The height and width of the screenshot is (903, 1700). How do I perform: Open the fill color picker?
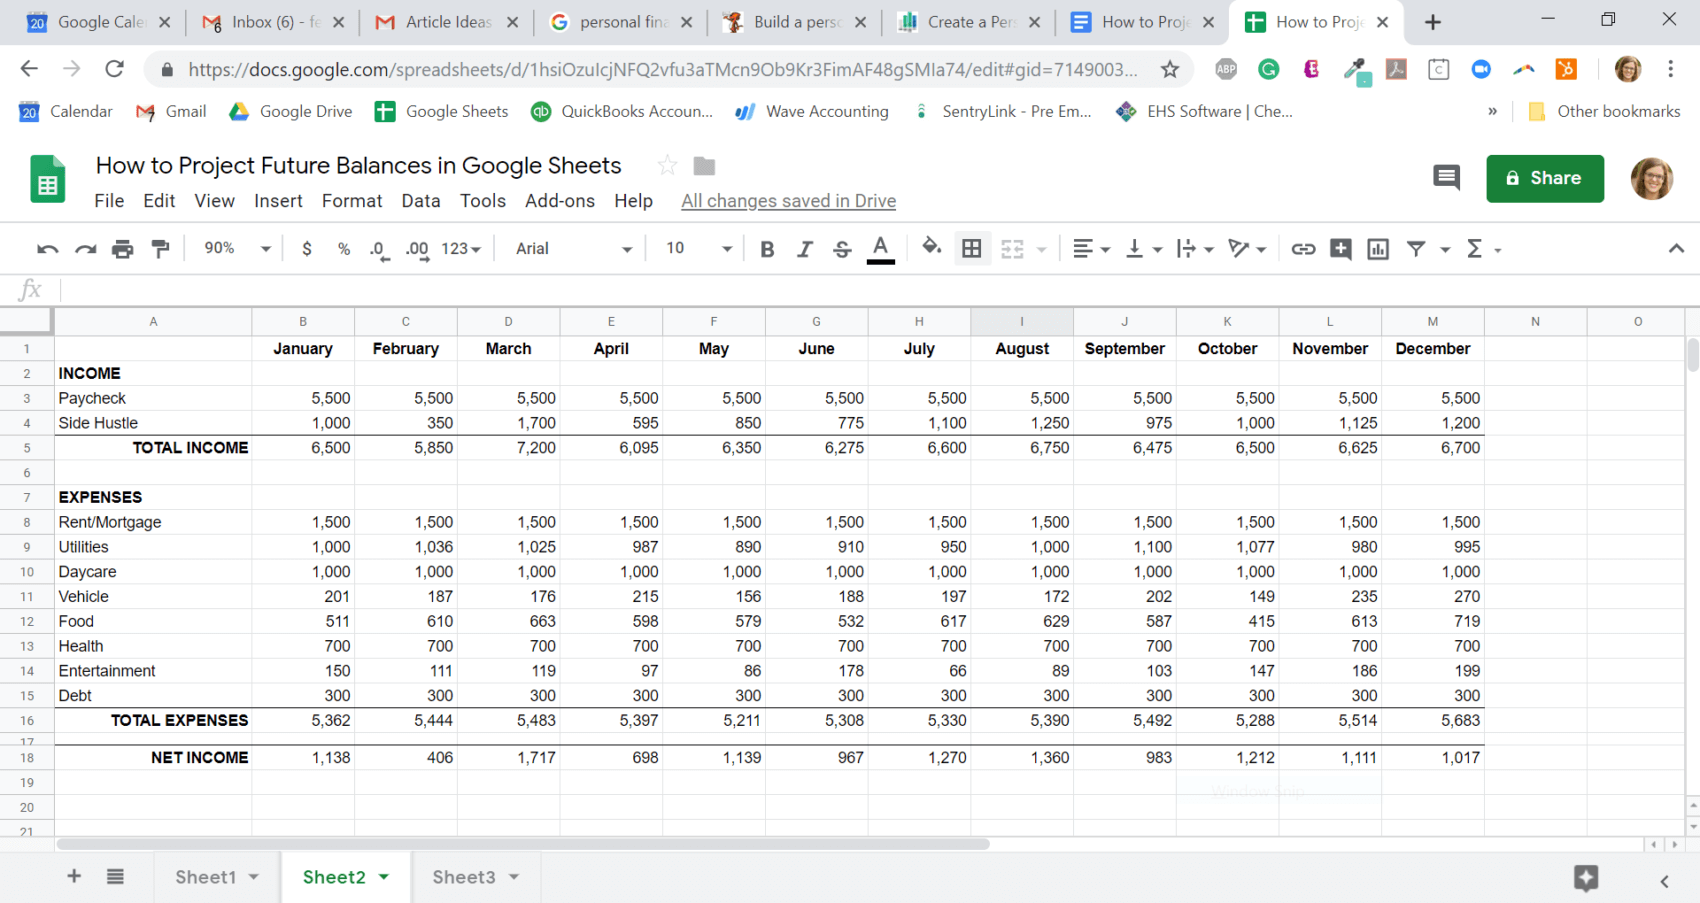tap(931, 247)
